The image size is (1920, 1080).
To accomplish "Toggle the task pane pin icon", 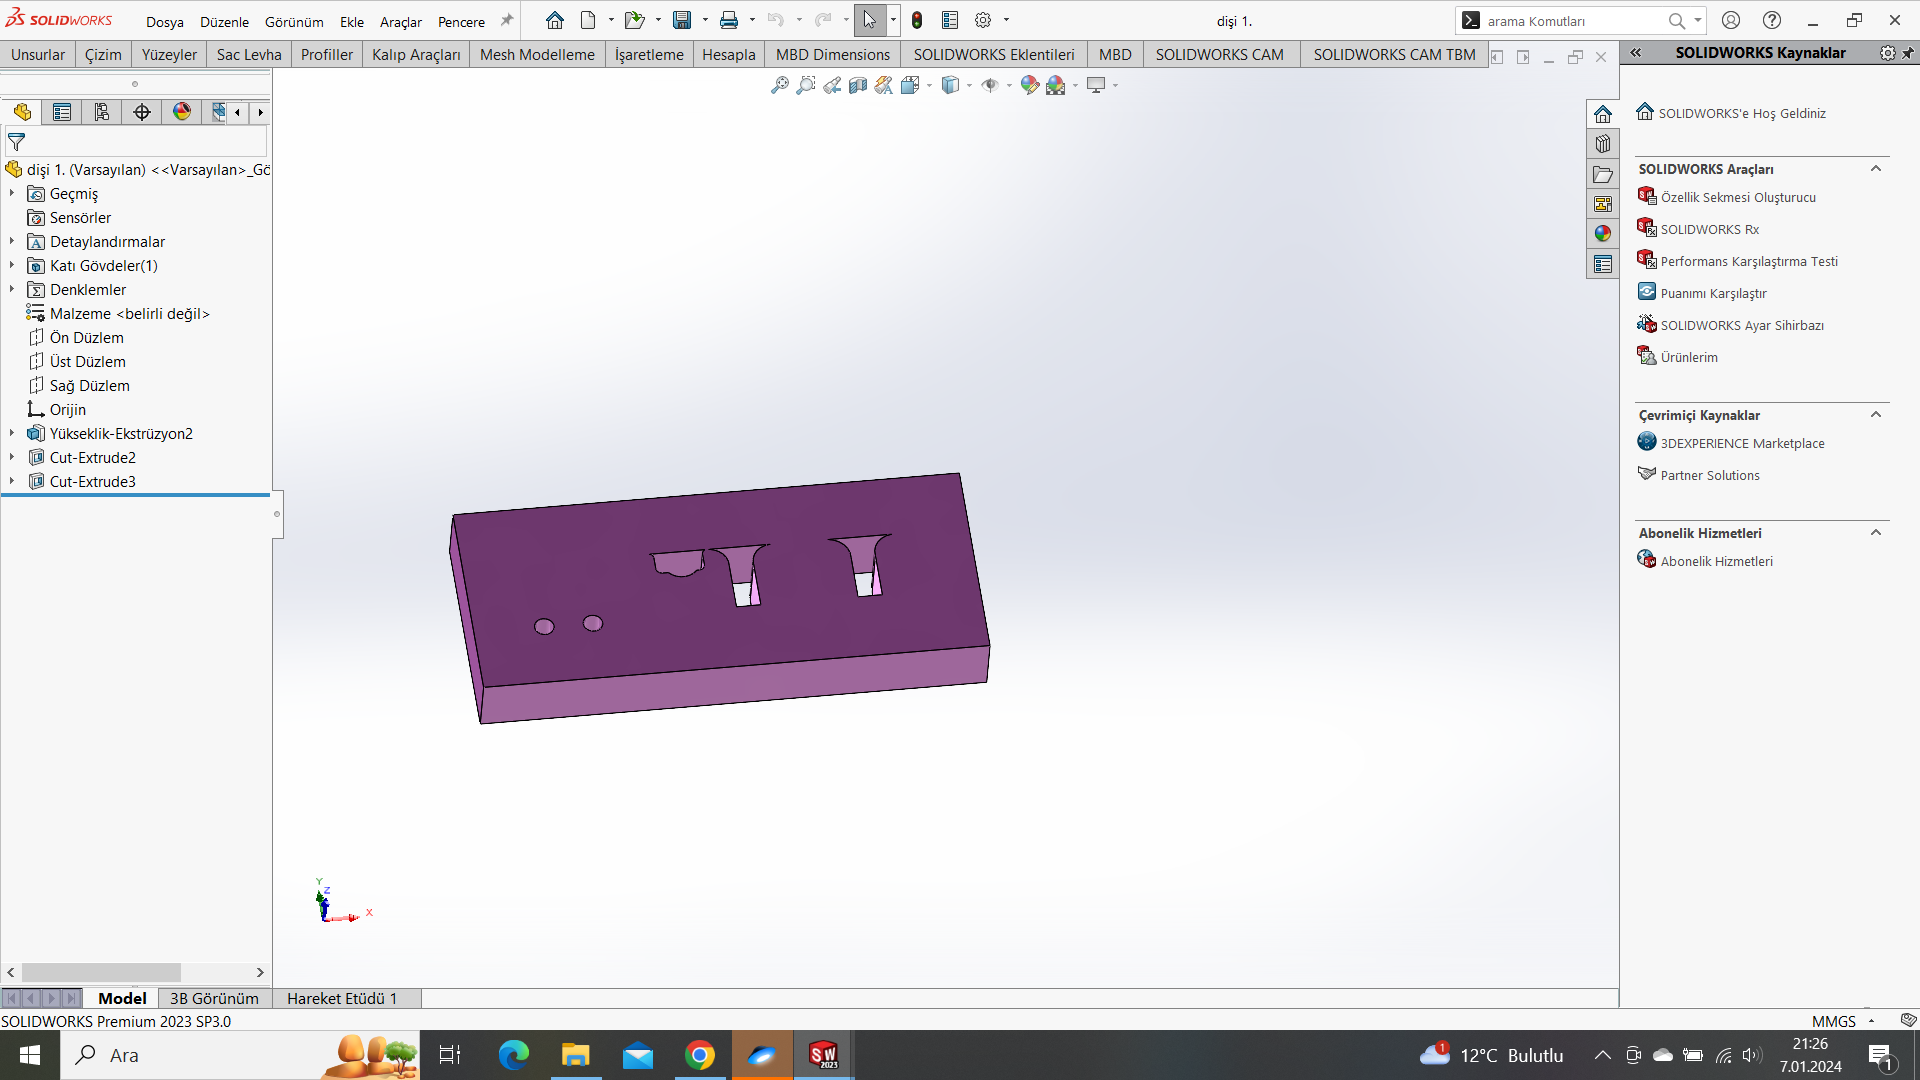I will (1908, 53).
